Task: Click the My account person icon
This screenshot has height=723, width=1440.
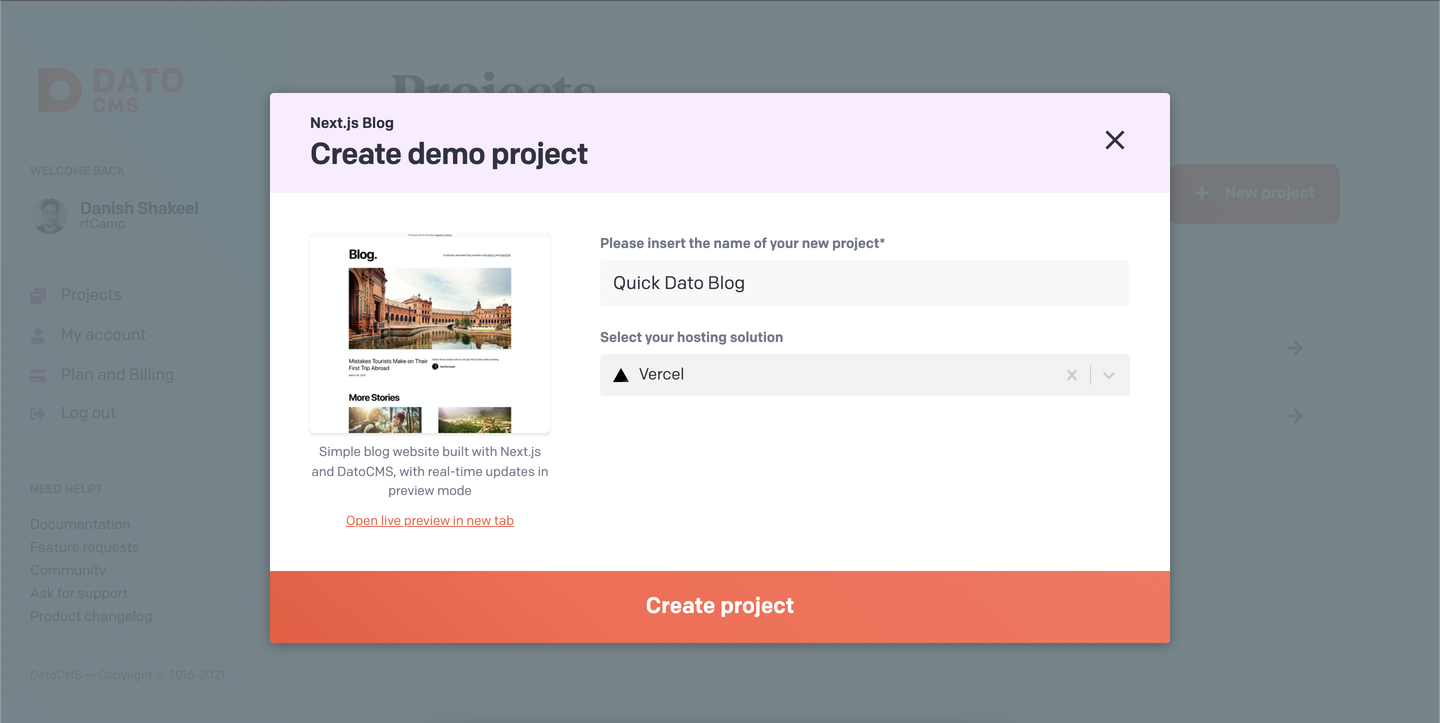Action: (38, 336)
